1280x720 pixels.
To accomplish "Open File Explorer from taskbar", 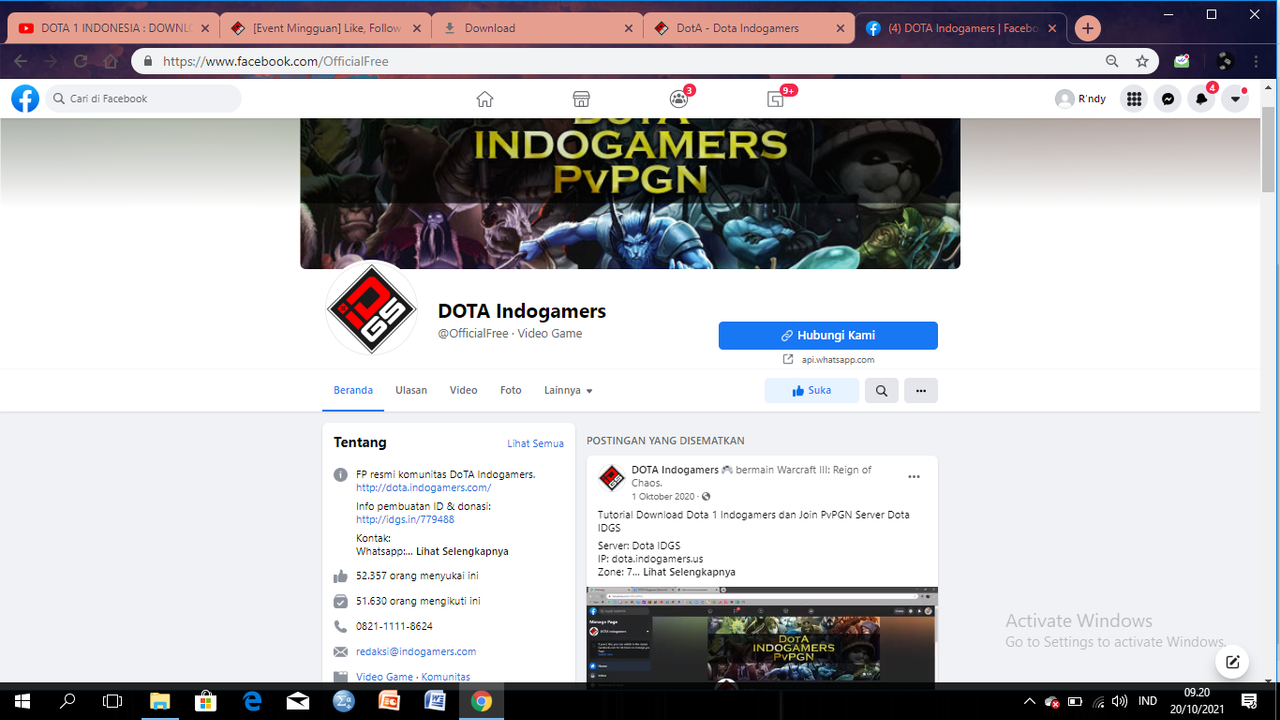I will click(x=160, y=701).
